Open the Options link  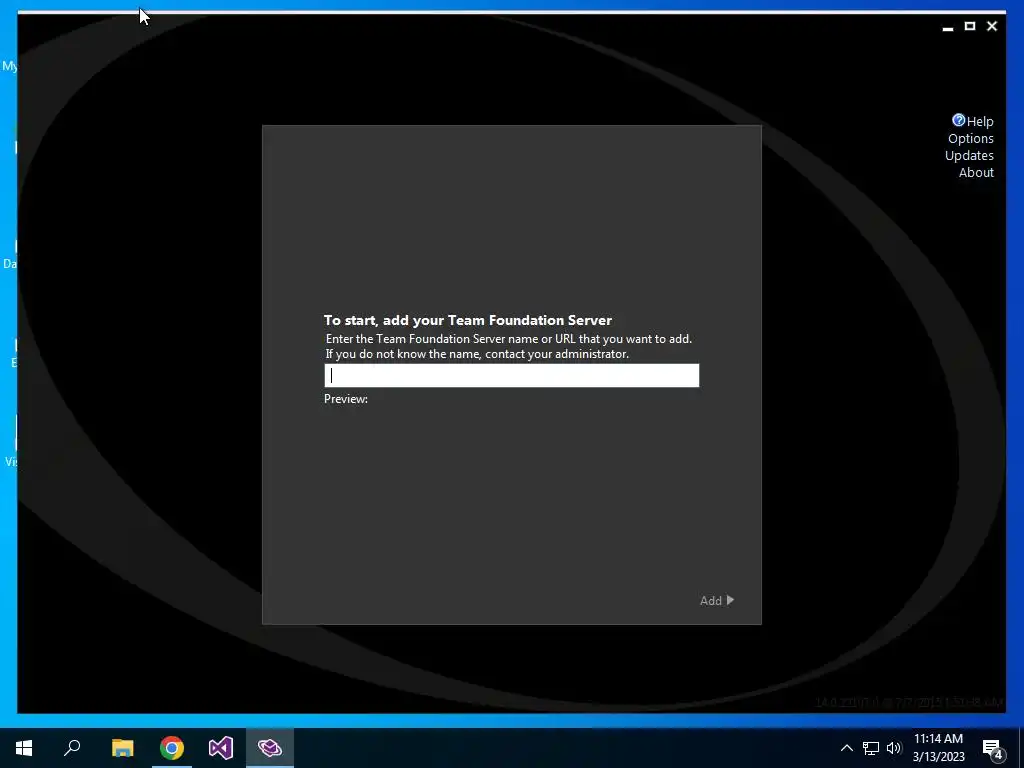(970, 138)
